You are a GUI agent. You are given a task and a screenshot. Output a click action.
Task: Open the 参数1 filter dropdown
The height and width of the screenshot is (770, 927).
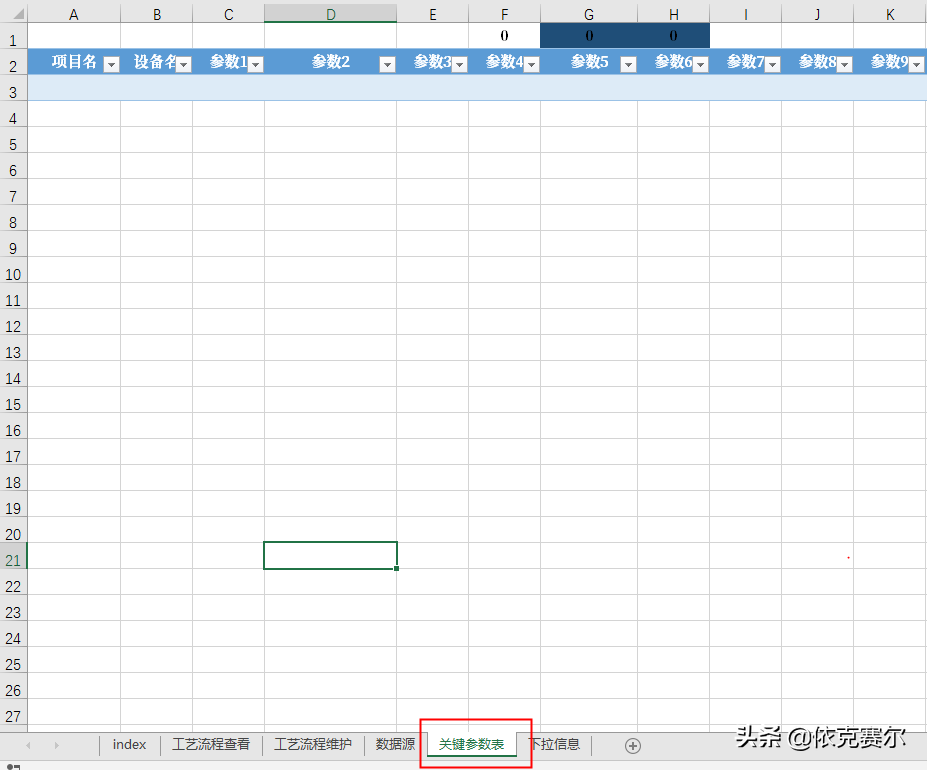[x=255, y=64]
